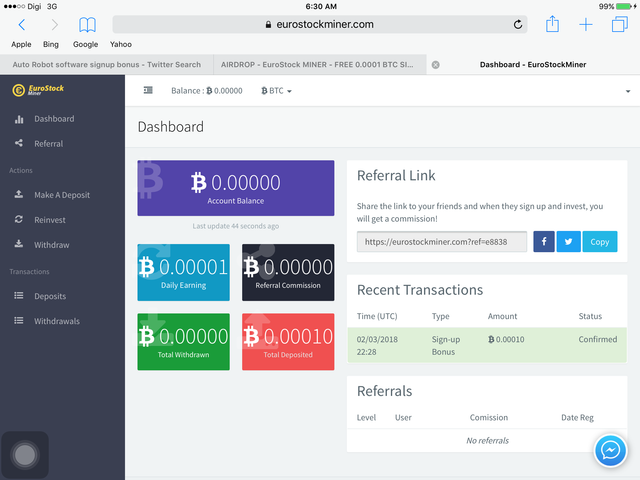The image size is (640, 480).
Task: Close the current tab with x icon
Action: pos(436,65)
